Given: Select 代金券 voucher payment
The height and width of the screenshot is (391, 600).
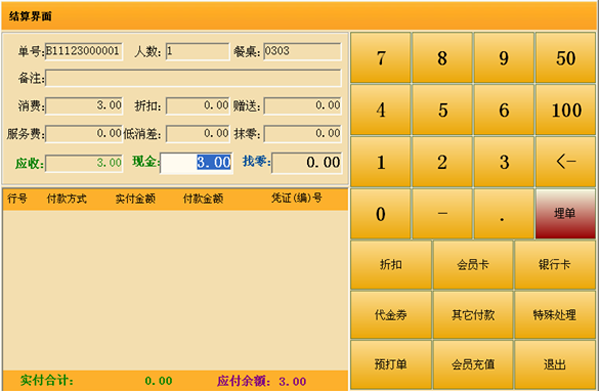Looking at the screenshot, I should (x=391, y=315).
